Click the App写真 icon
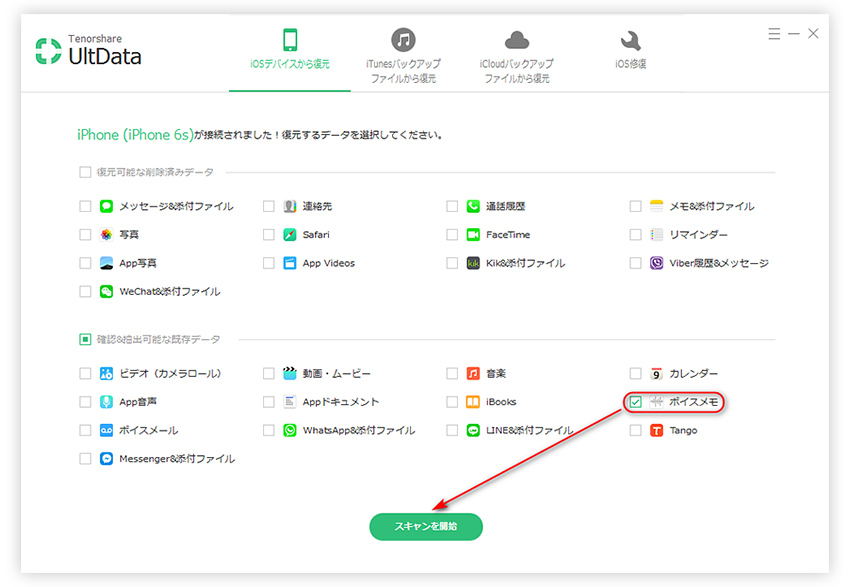The width and height of the screenshot is (850, 587). tap(106, 263)
